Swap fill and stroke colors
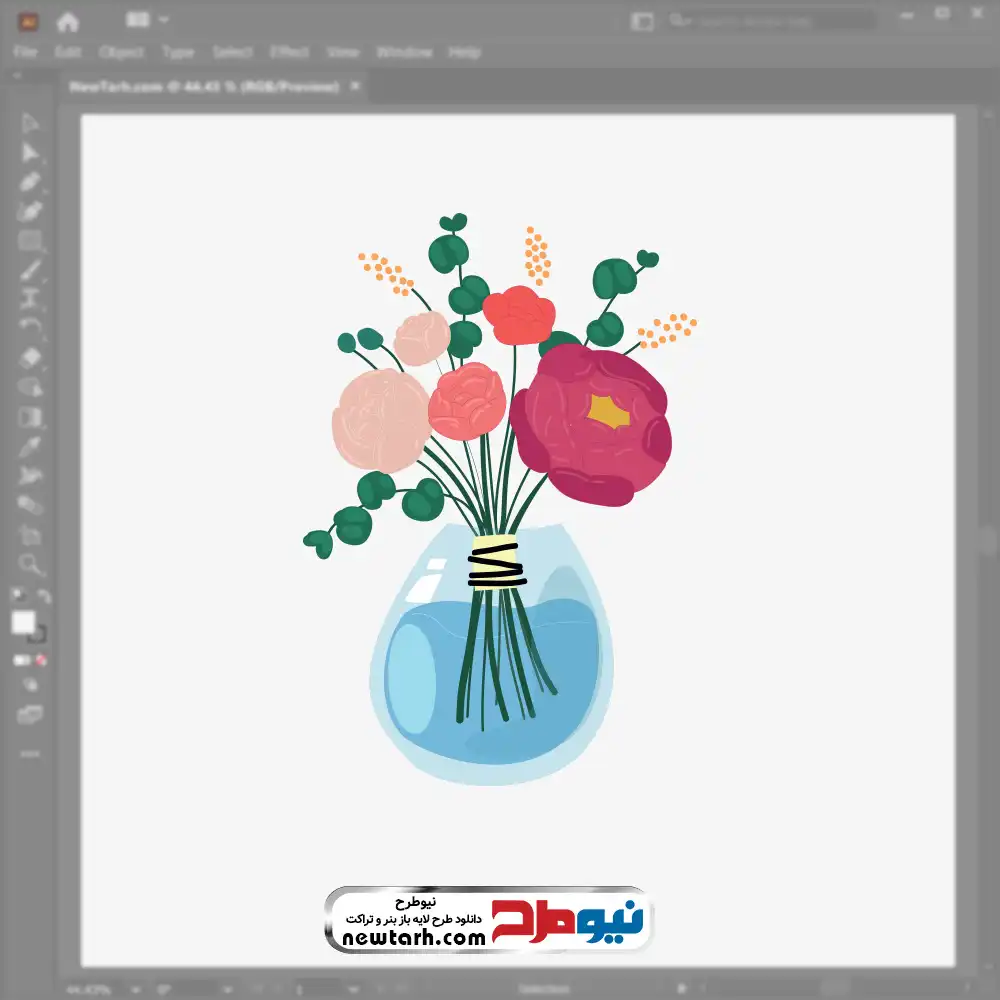Screen dimensions: 1000x1000 (44, 597)
